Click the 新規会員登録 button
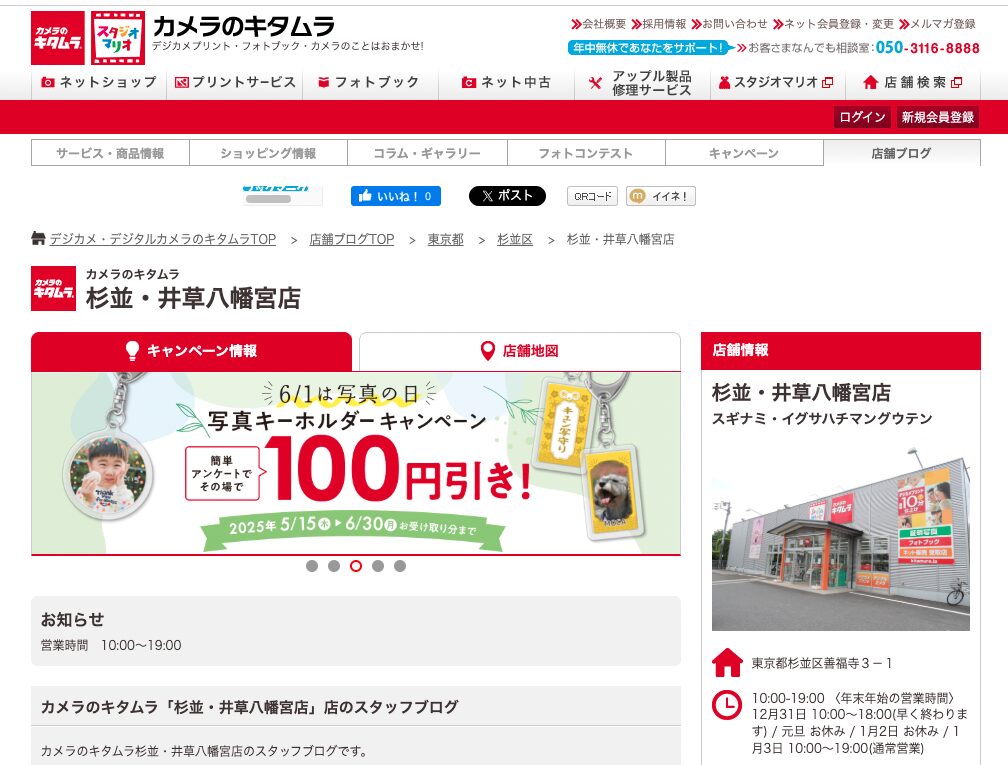The width and height of the screenshot is (1008, 765). pyautogui.click(x=937, y=117)
